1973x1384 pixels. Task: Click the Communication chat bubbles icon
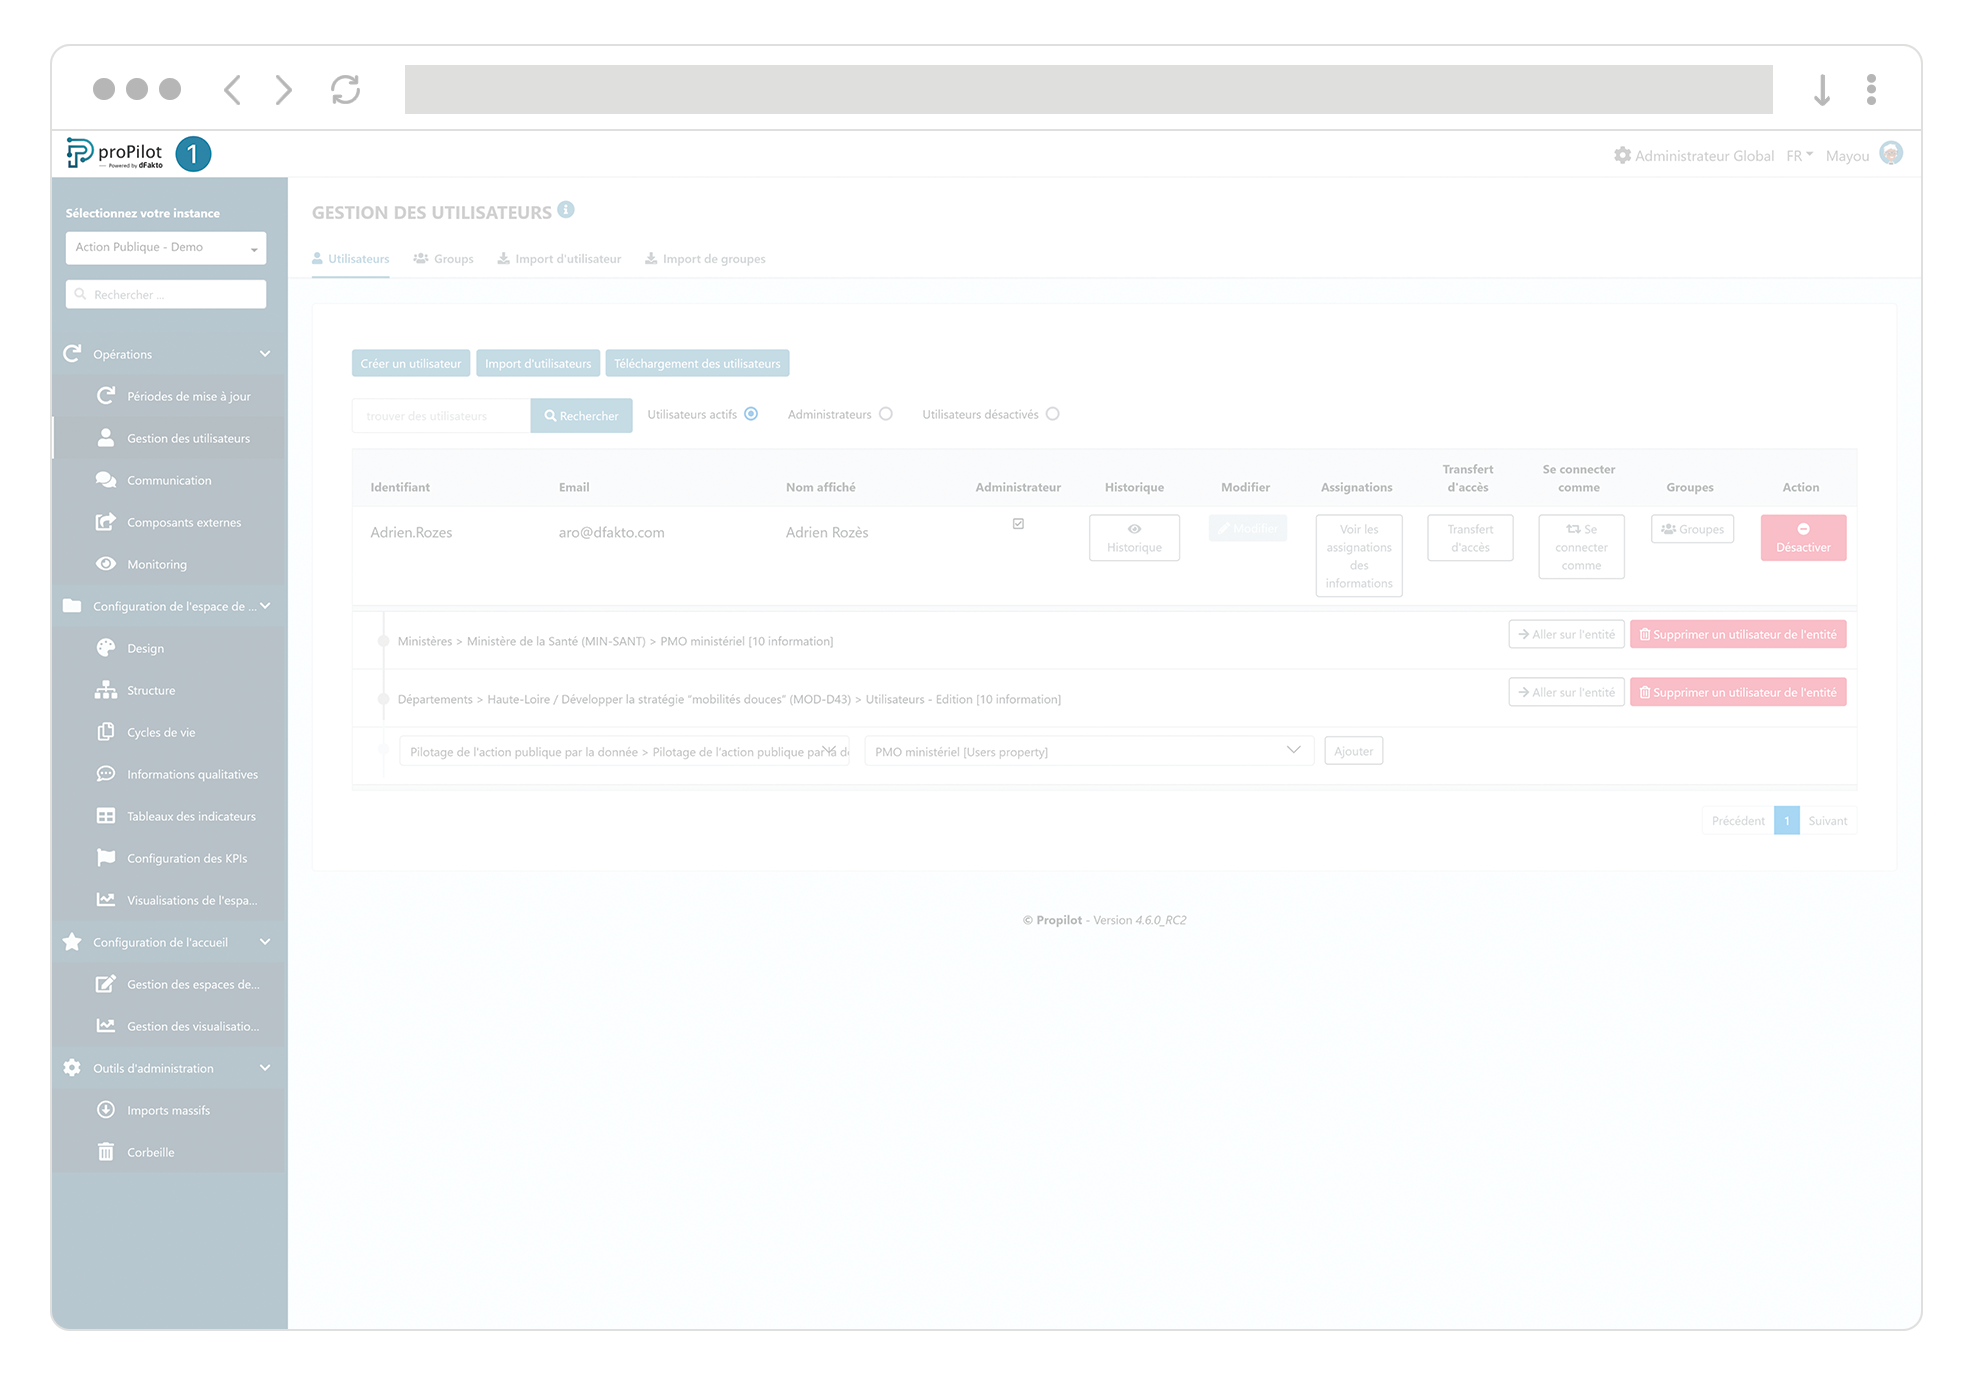pos(105,480)
